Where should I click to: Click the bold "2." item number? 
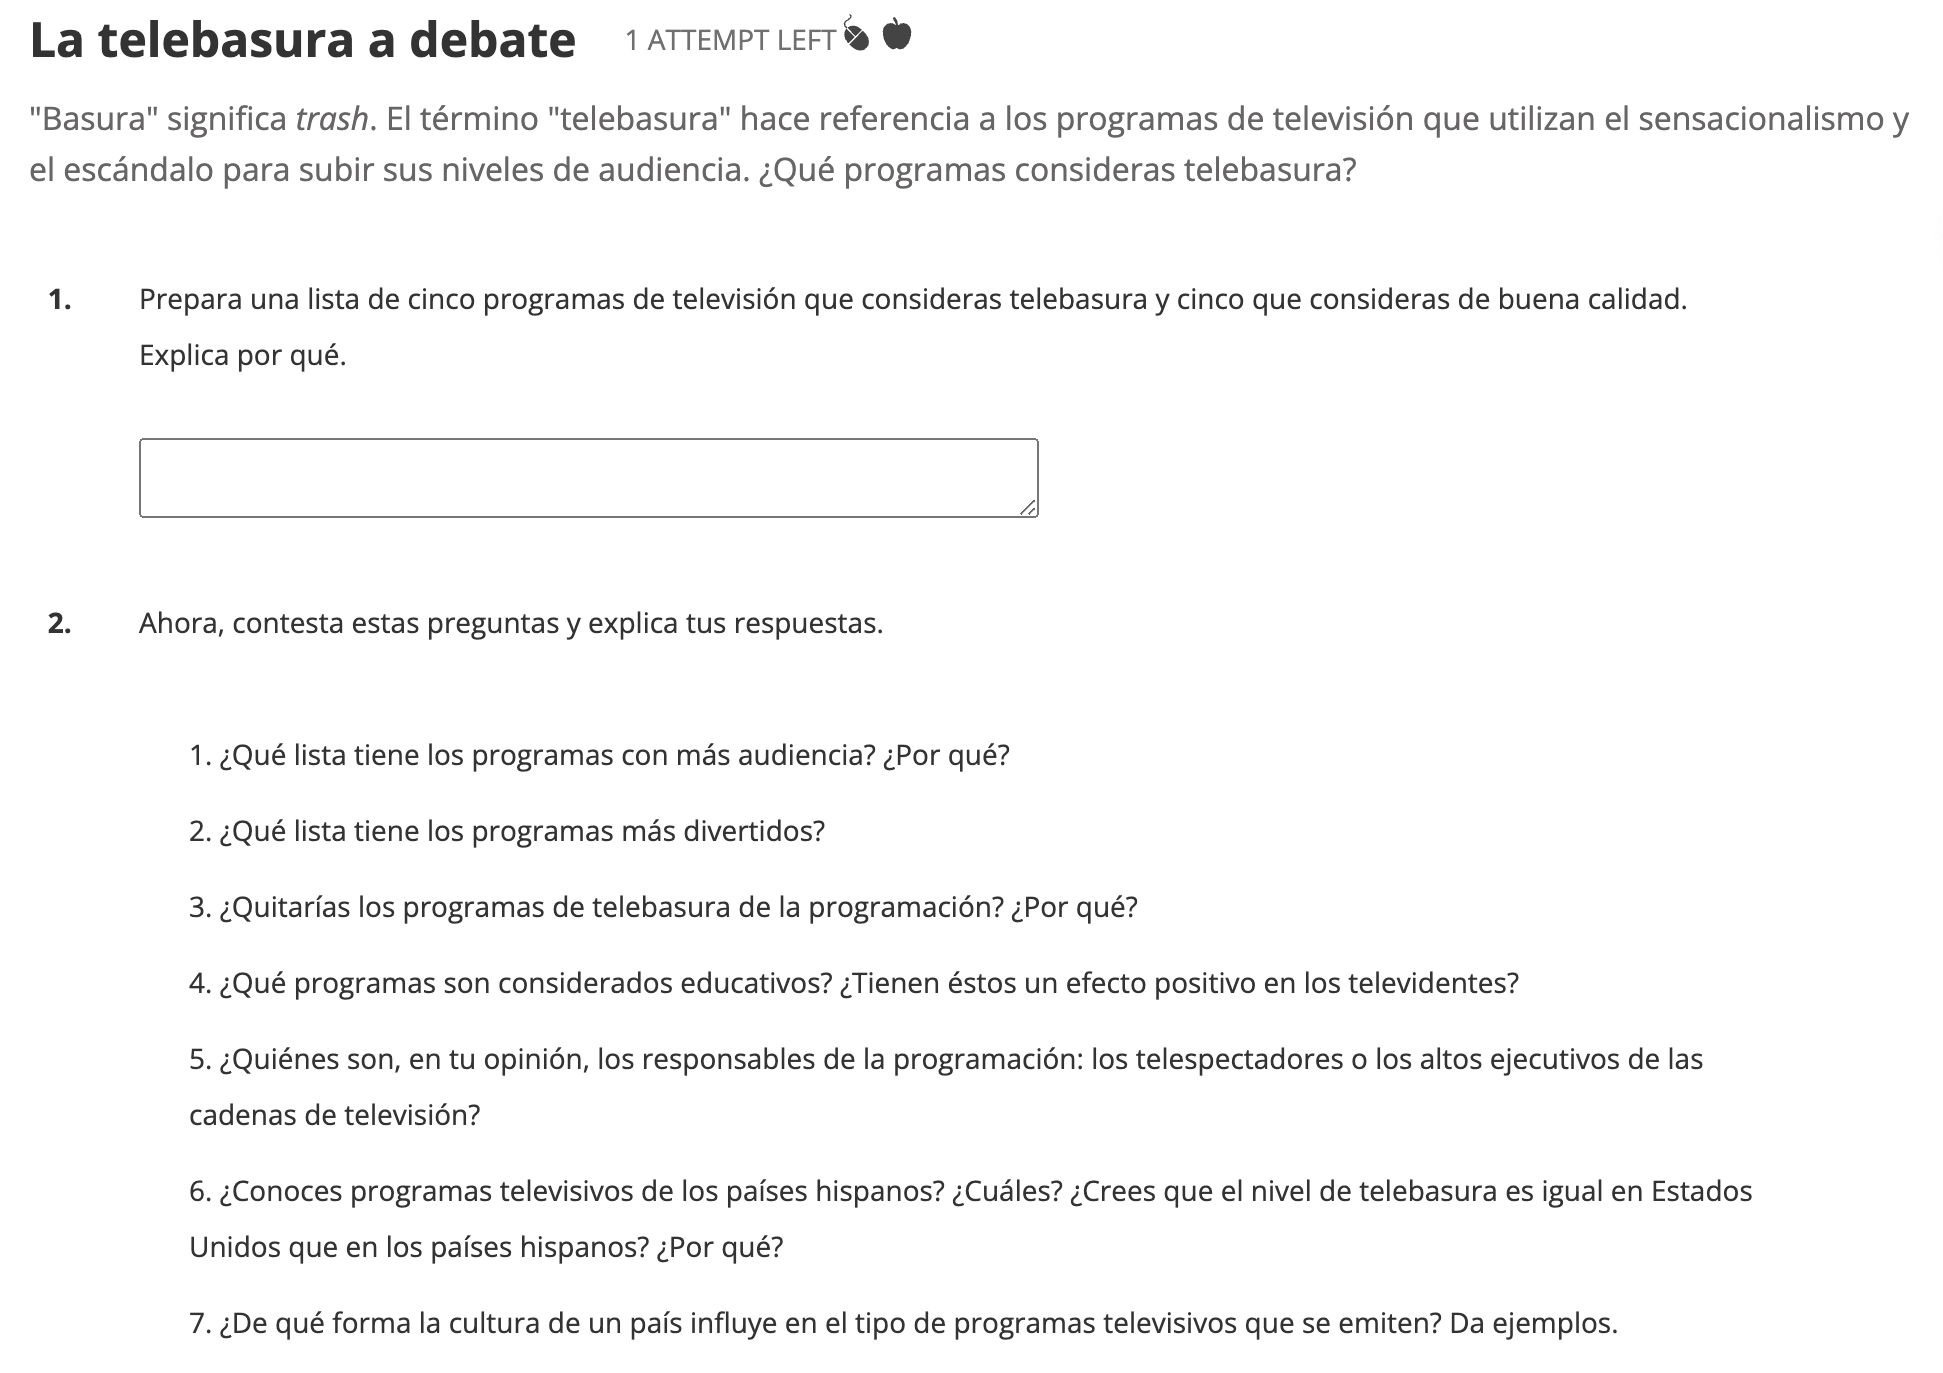tap(59, 623)
